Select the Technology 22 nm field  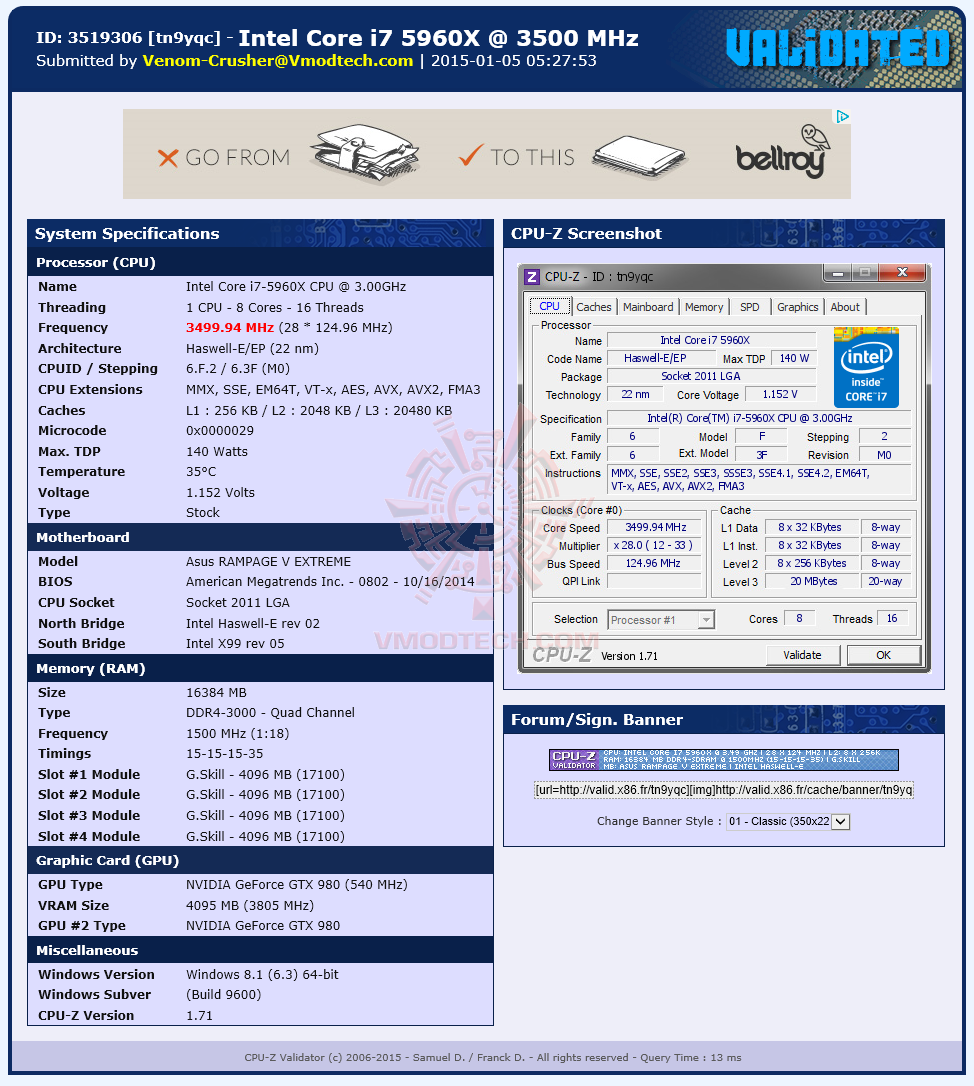tap(634, 395)
